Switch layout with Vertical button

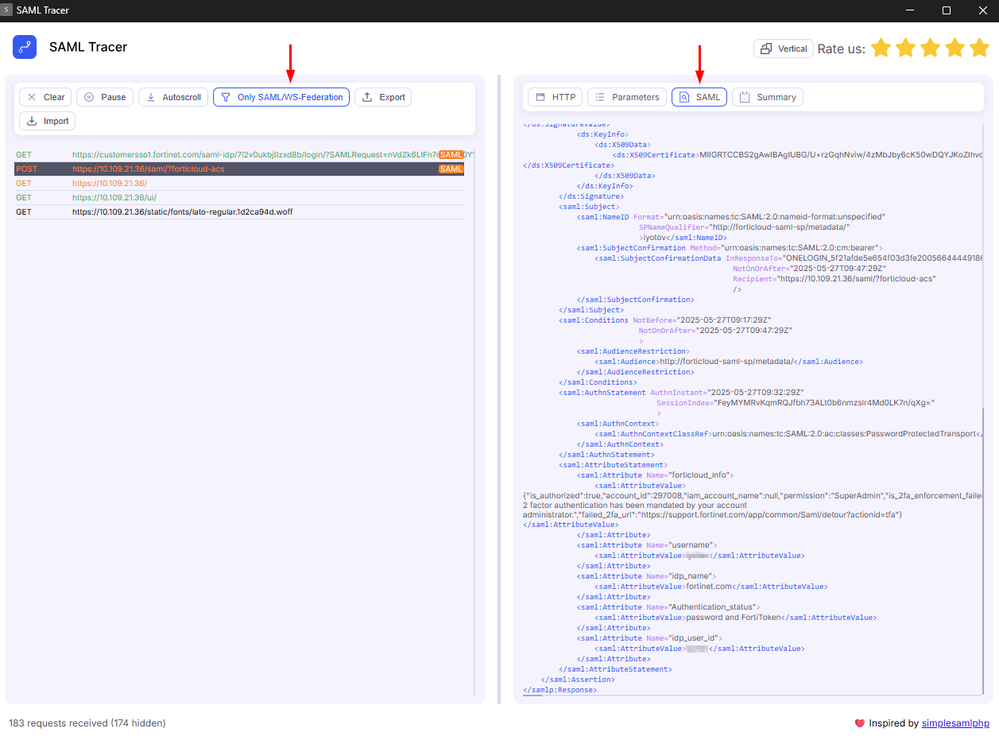pos(783,48)
